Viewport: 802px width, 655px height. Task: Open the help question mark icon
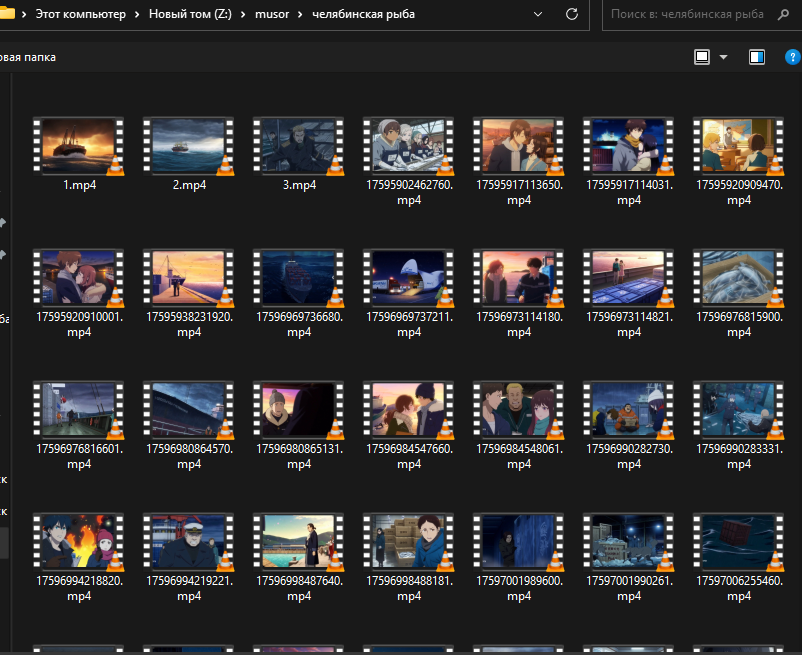(792, 57)
